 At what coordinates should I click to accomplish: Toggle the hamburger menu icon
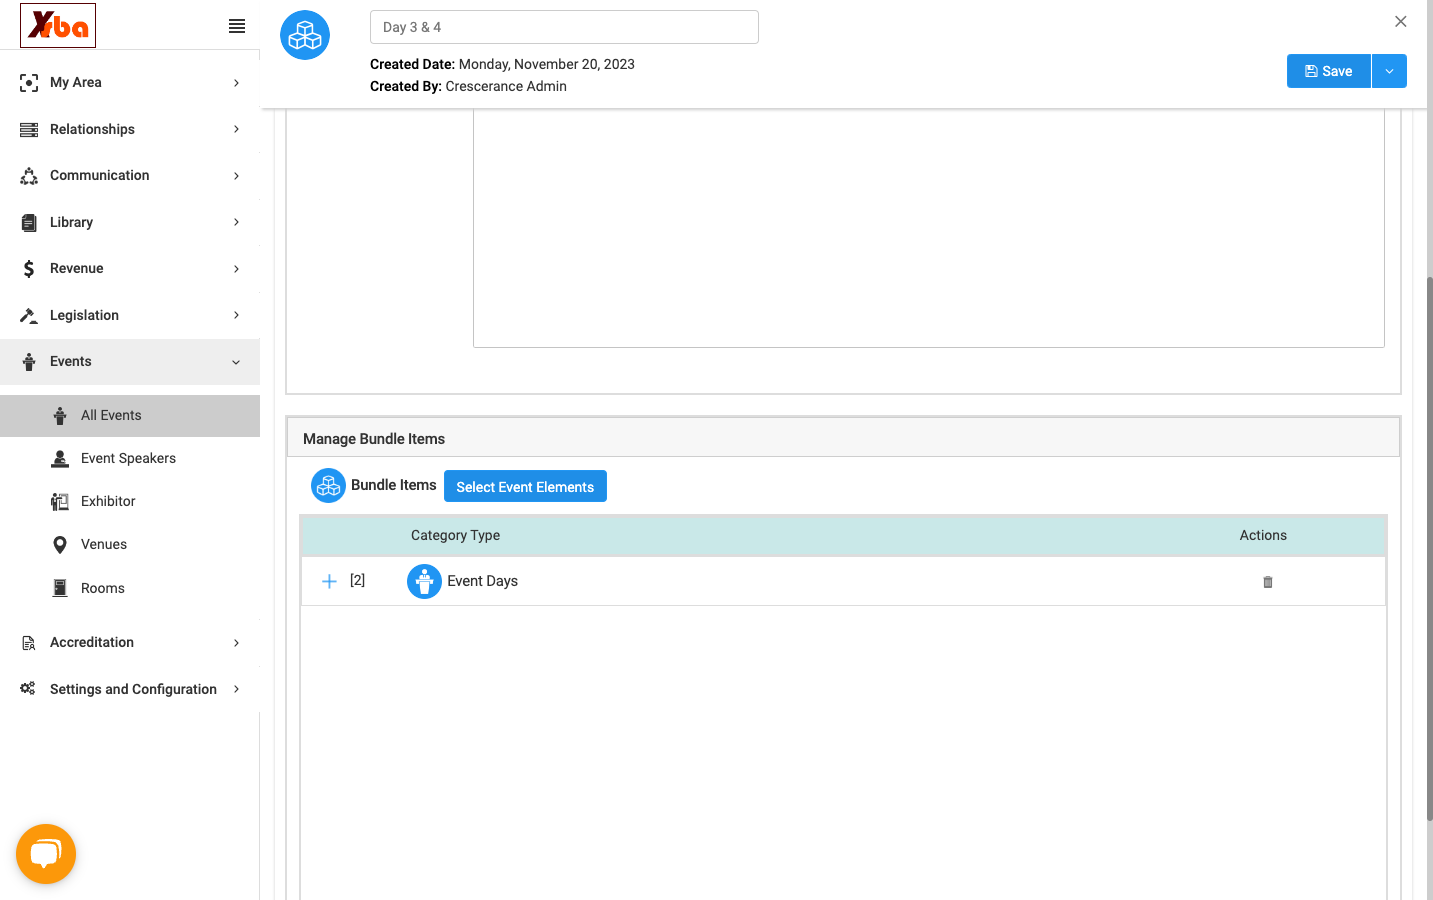[237, 26]
